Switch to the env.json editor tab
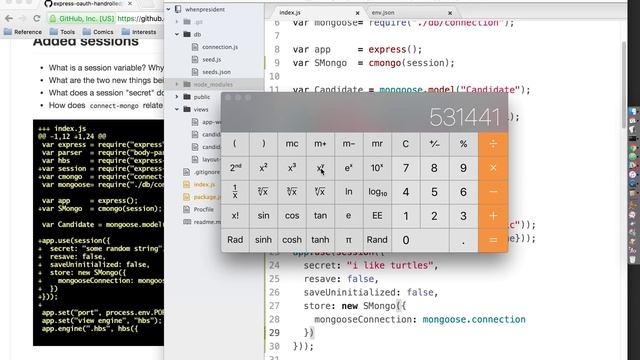 [x=410, y=13]
